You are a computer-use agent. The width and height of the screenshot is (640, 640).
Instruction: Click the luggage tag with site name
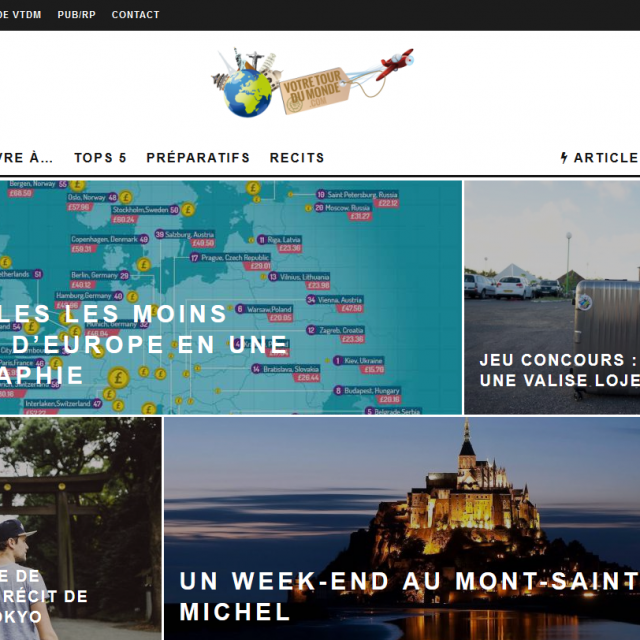[315, 91]
